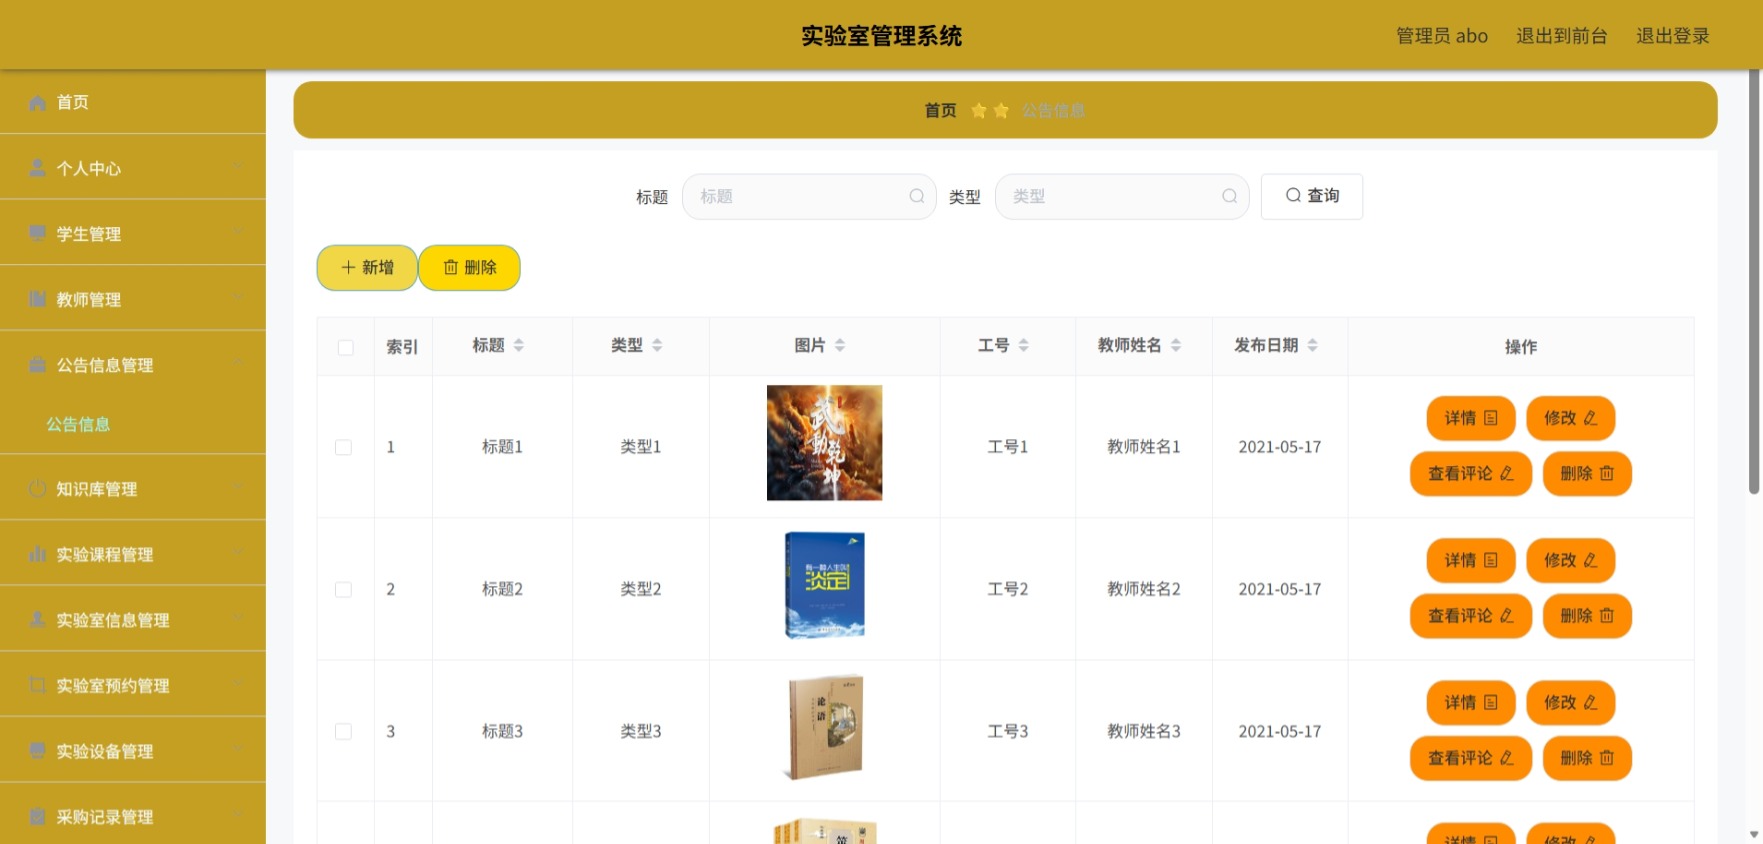The height and width of the screenshot is (844, 1763).
Task: Click the chart icon next to 实验课程管理
Action: pyautogui.click(x=37, y=554)
